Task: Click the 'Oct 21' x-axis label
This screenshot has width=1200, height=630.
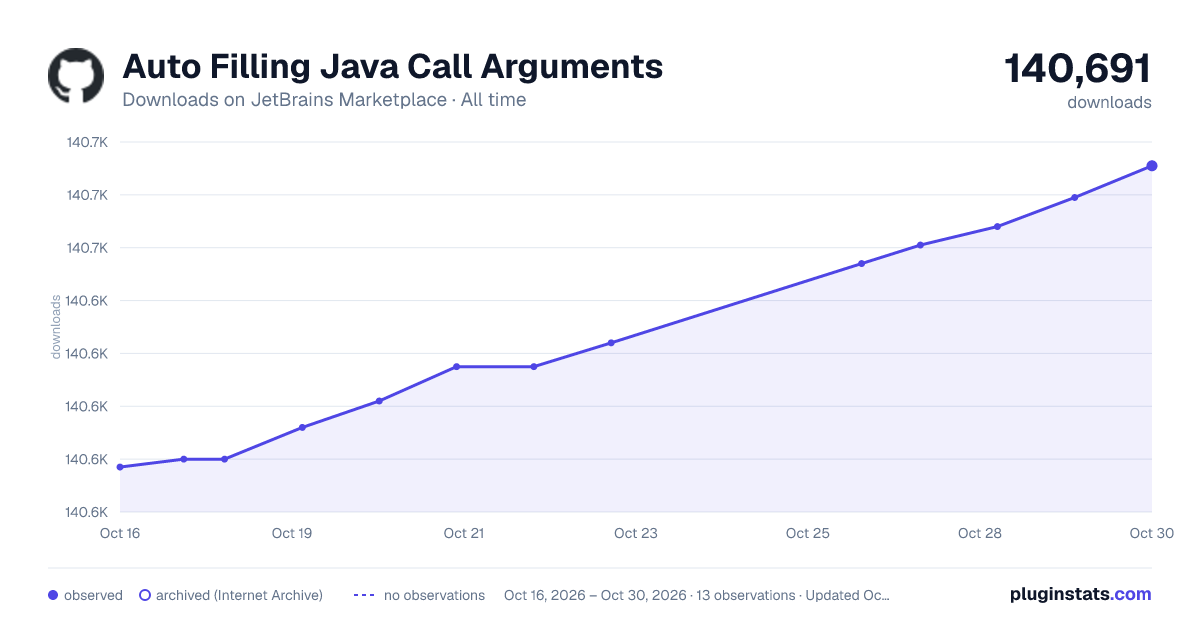Action: click(x=464, y=533)
